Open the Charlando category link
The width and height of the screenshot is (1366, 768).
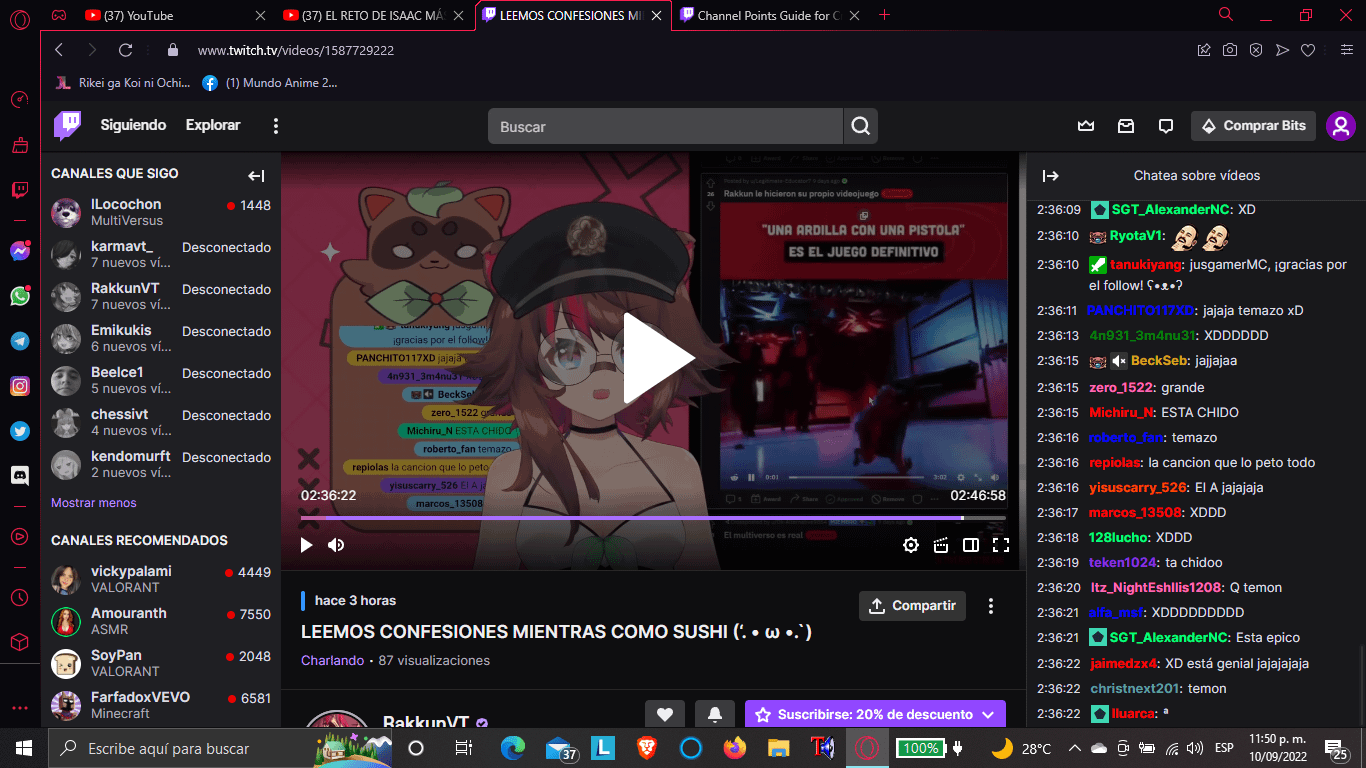[332, 660]
